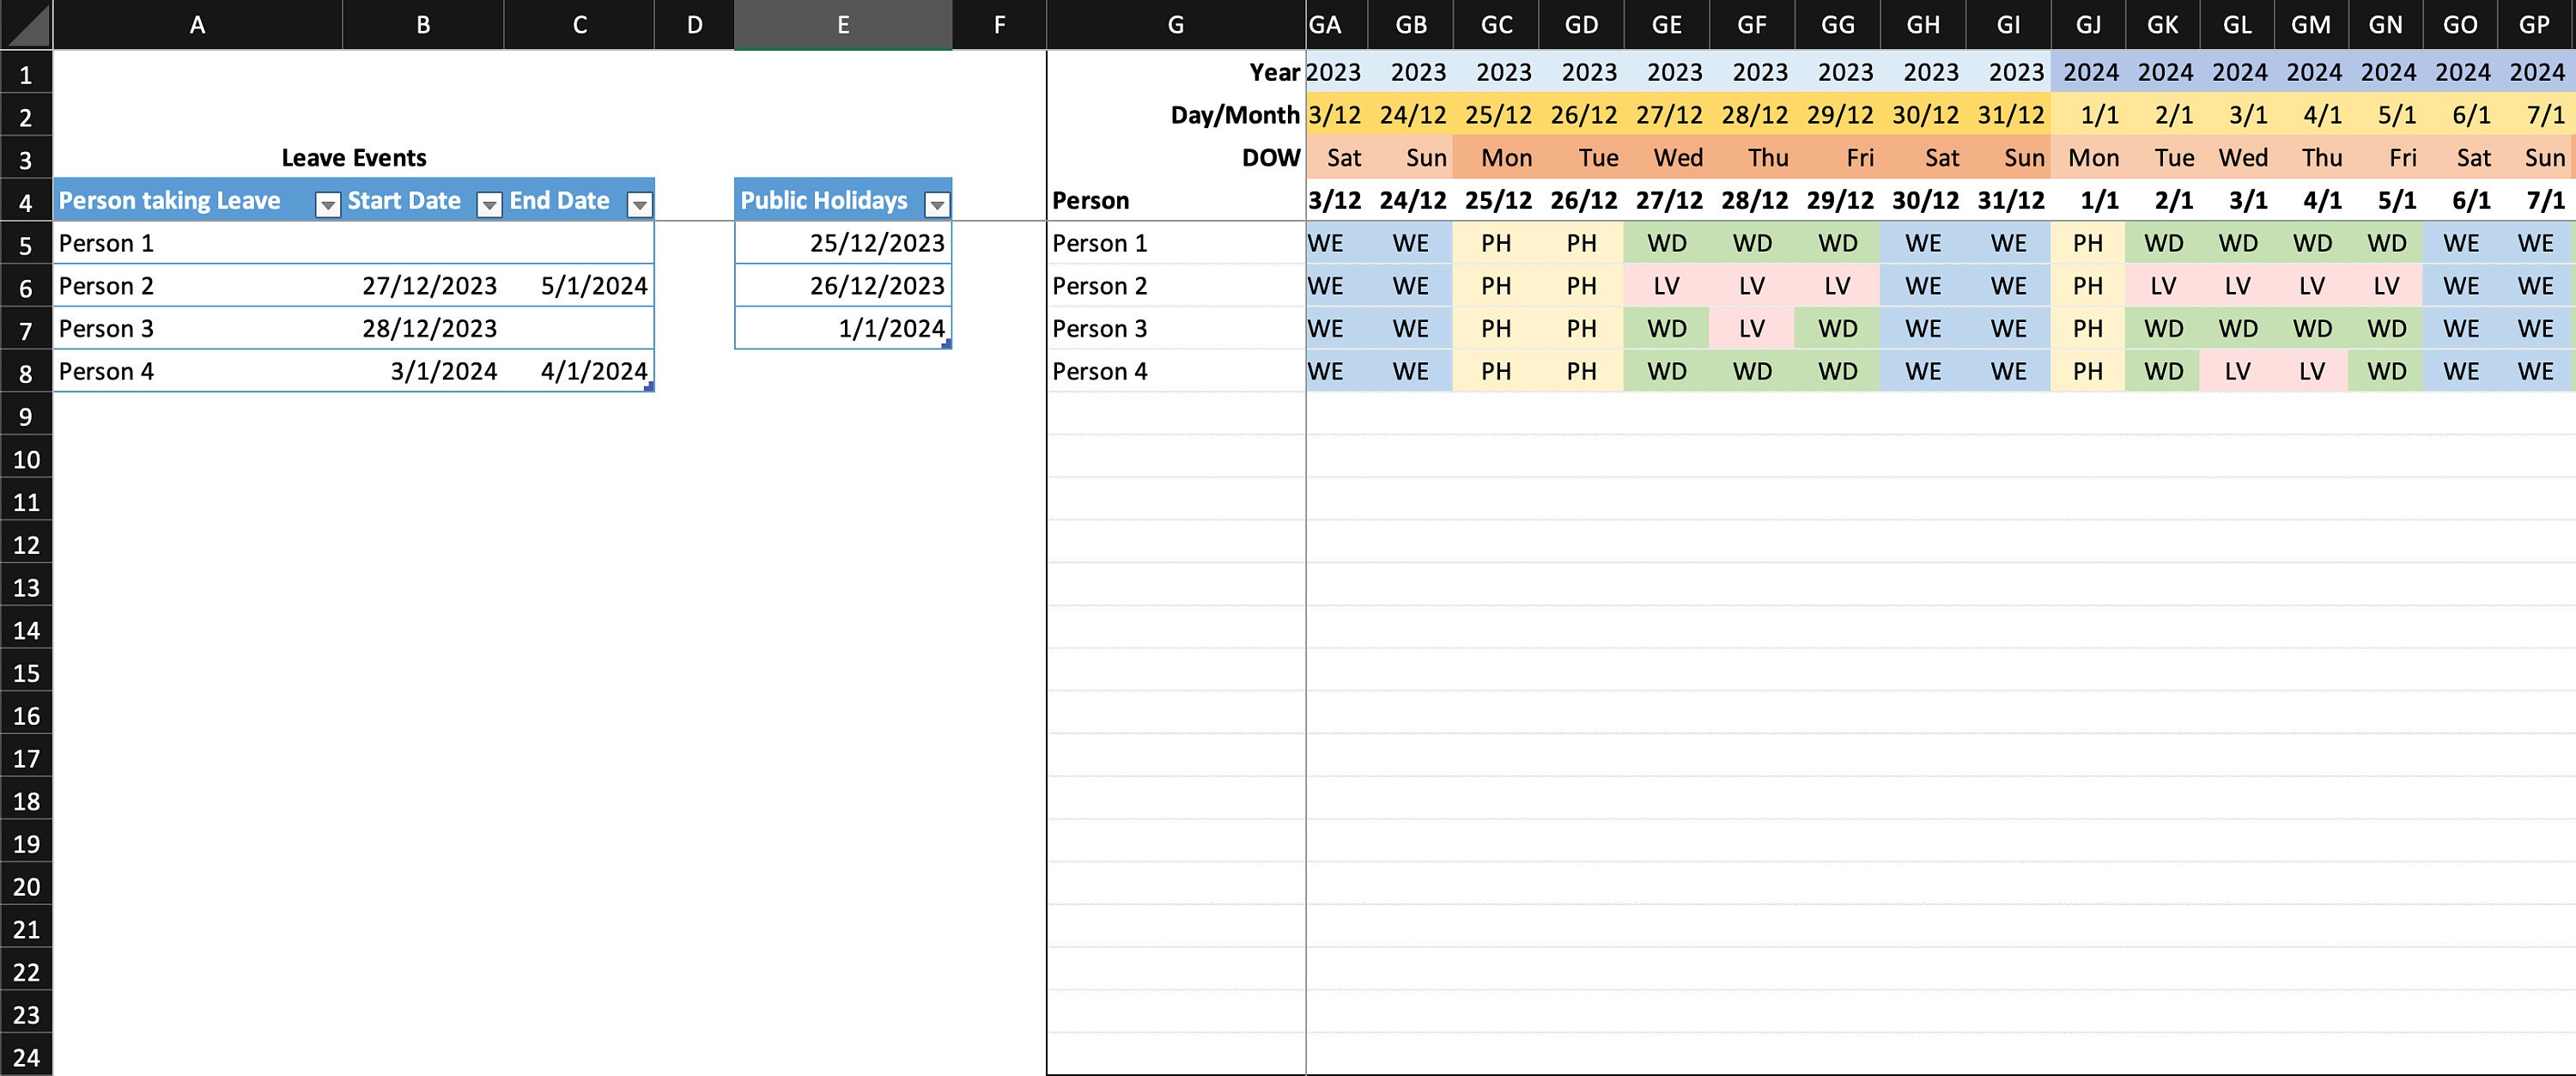Click the PH cell for Person 1 on 1/1
This screenshot has height=1076, width=2576.
pyautogui.click(x=2088, y=242)
